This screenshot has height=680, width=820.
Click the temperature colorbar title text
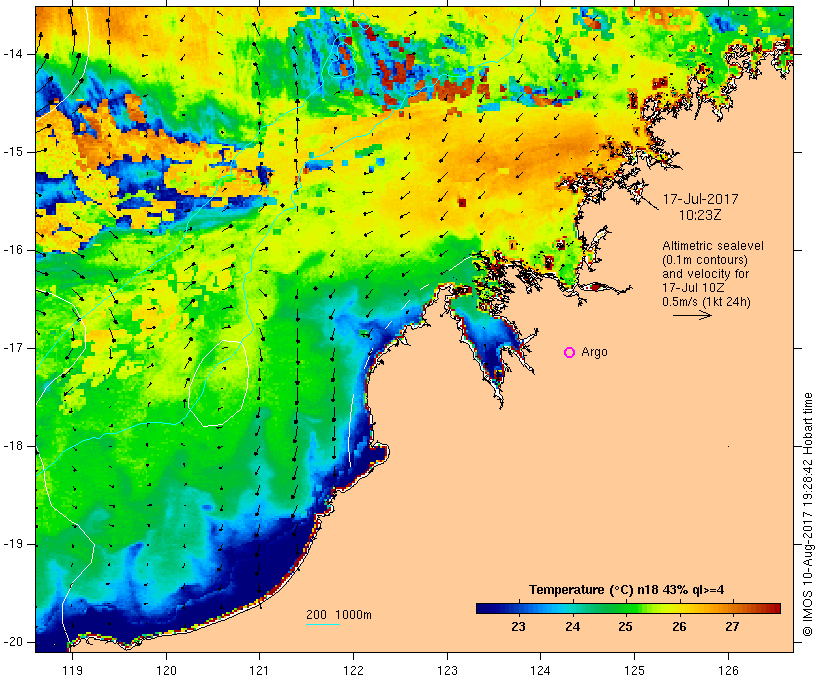coord(627,590)
